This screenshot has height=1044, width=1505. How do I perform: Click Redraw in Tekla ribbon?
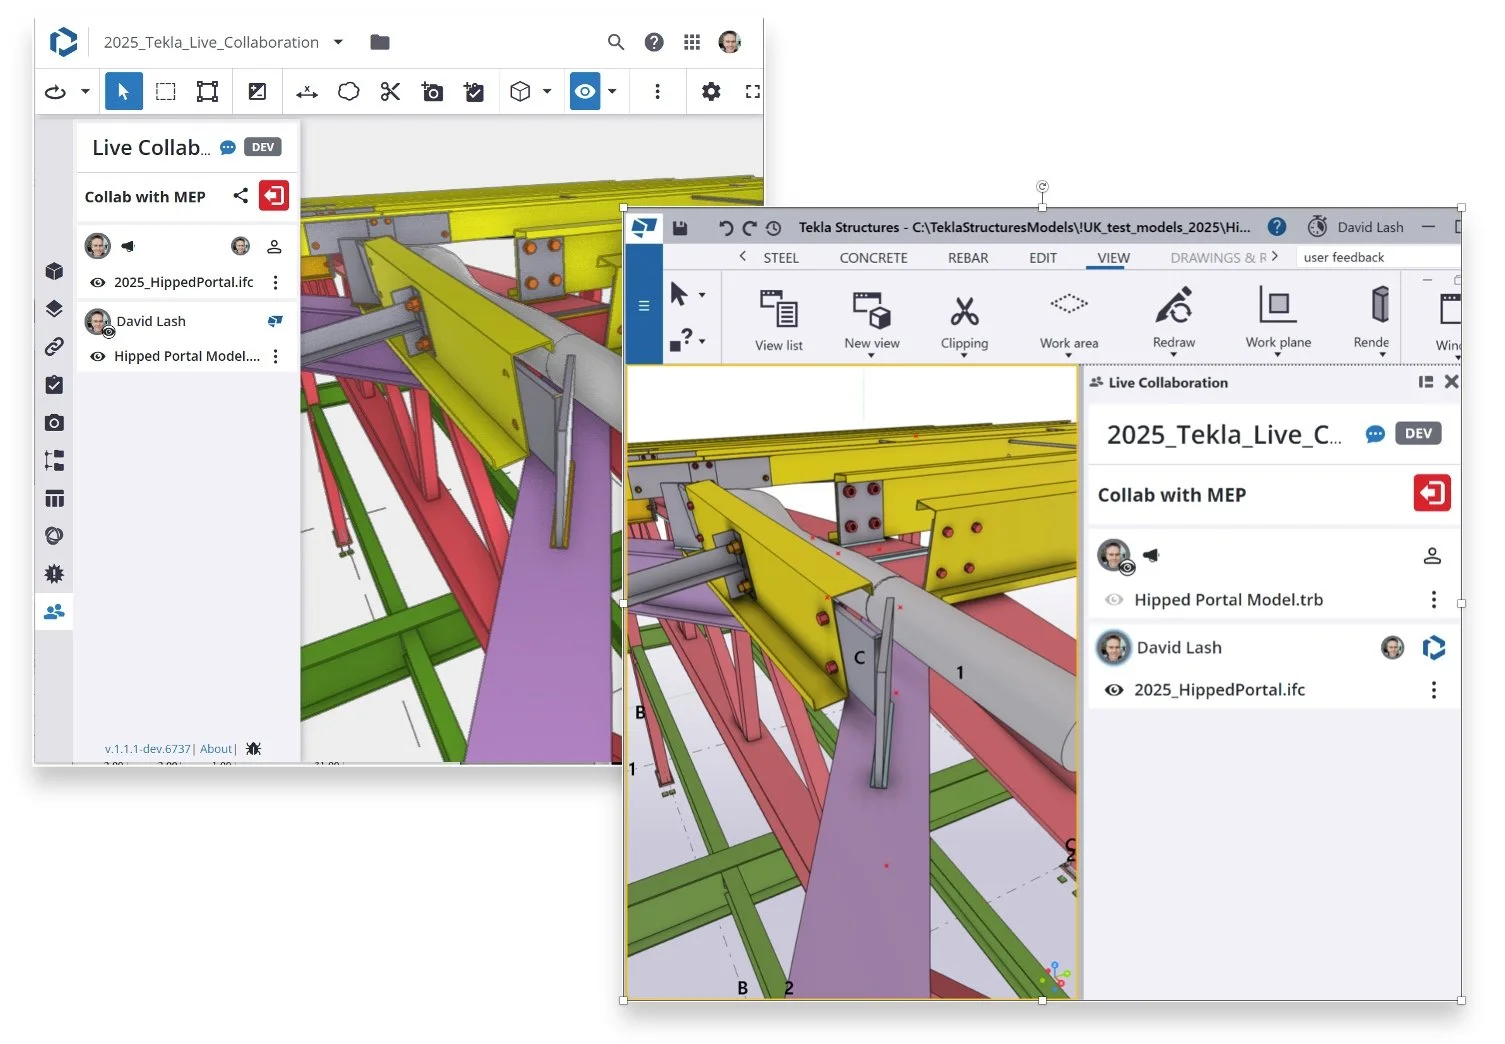click(1174, 320)
